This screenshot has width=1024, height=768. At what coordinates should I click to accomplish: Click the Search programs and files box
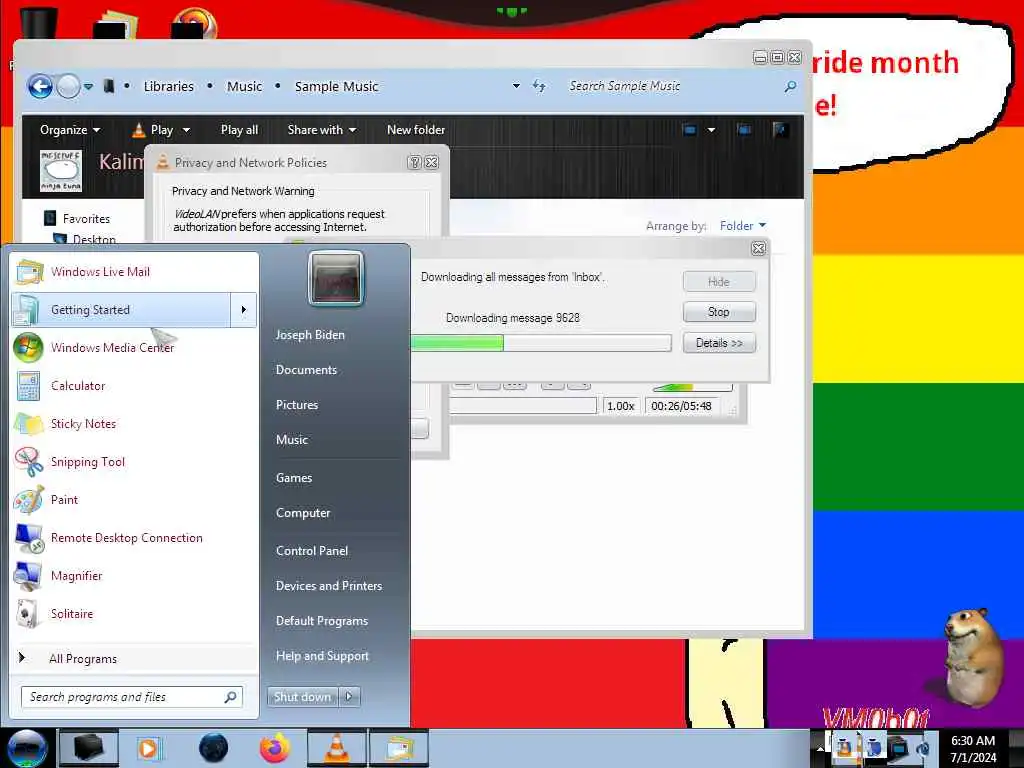(x=132, y=697)
